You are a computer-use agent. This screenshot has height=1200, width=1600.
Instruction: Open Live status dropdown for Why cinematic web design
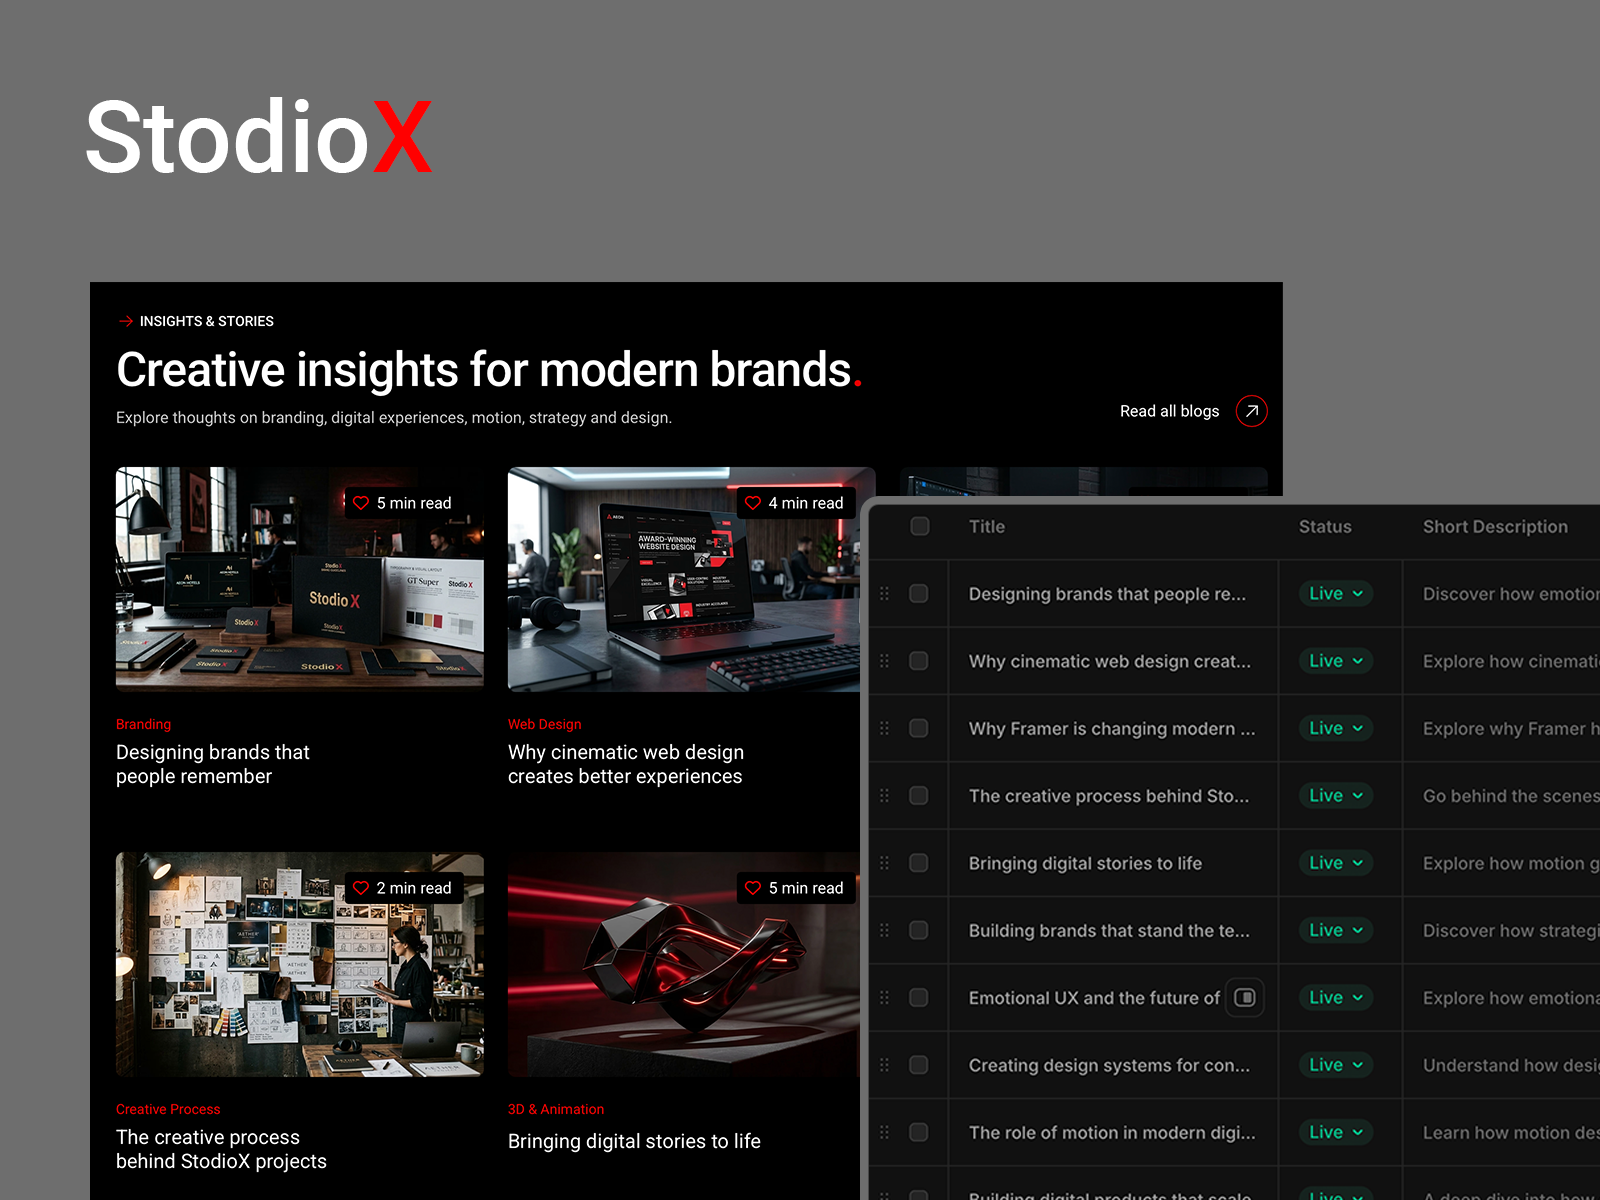[1336, 661]
